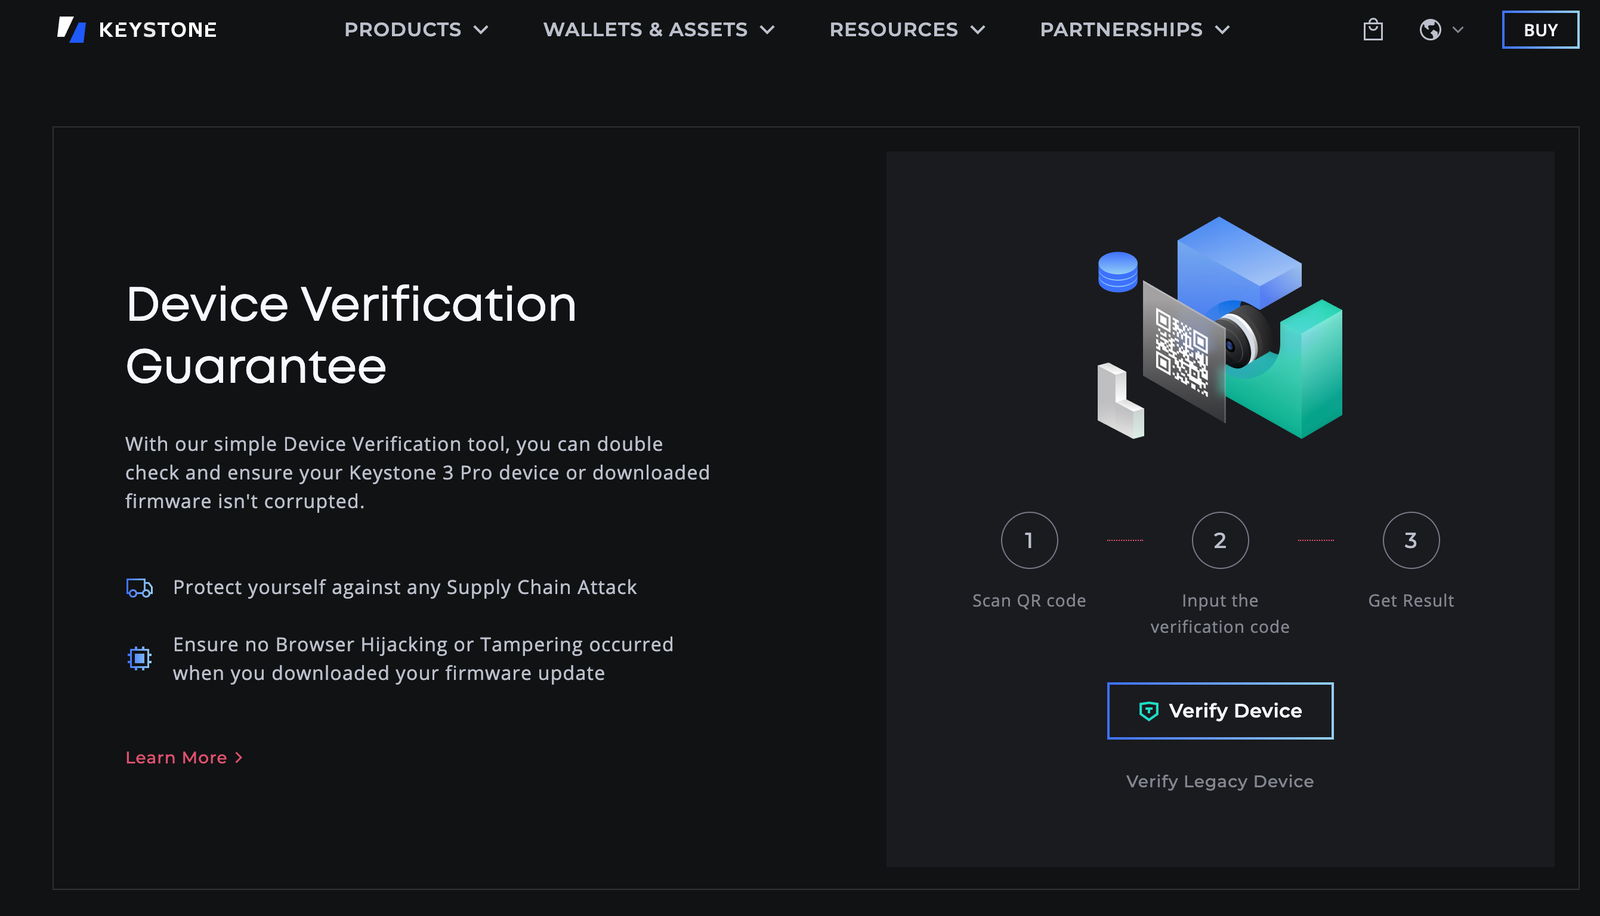Click the globe language icon
This screenshot has height=916, width=1600.
click(x=1430, y=29)
